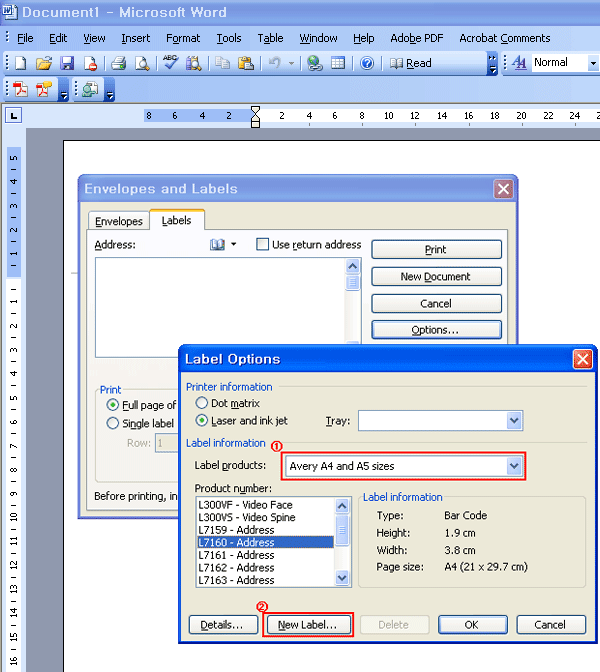Click Cancel in Envelopes and Labels dialog
The height and width of the screenshot is (672, 600).
click(x=436, y=303)
